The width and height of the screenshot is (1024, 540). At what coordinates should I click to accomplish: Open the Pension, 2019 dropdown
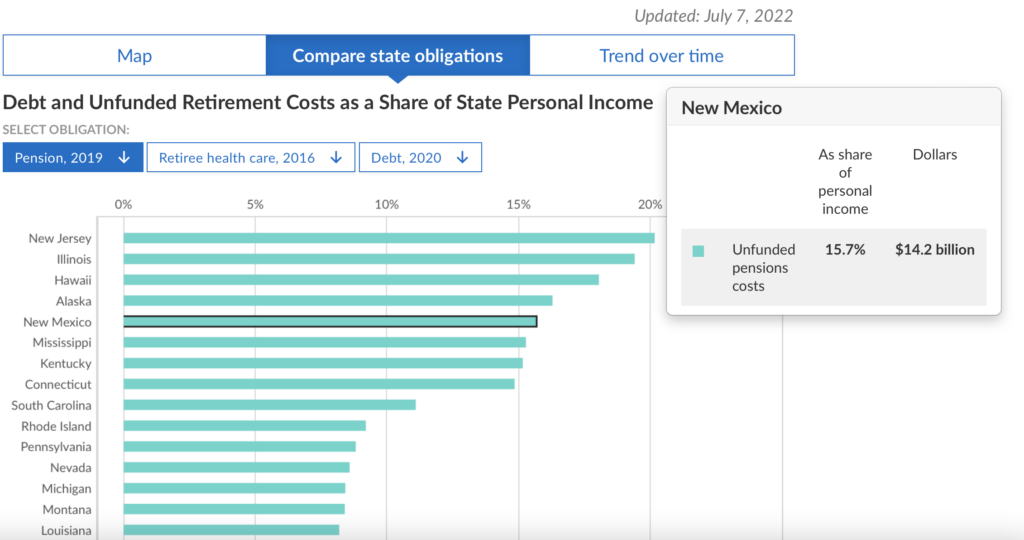point(72,157)
